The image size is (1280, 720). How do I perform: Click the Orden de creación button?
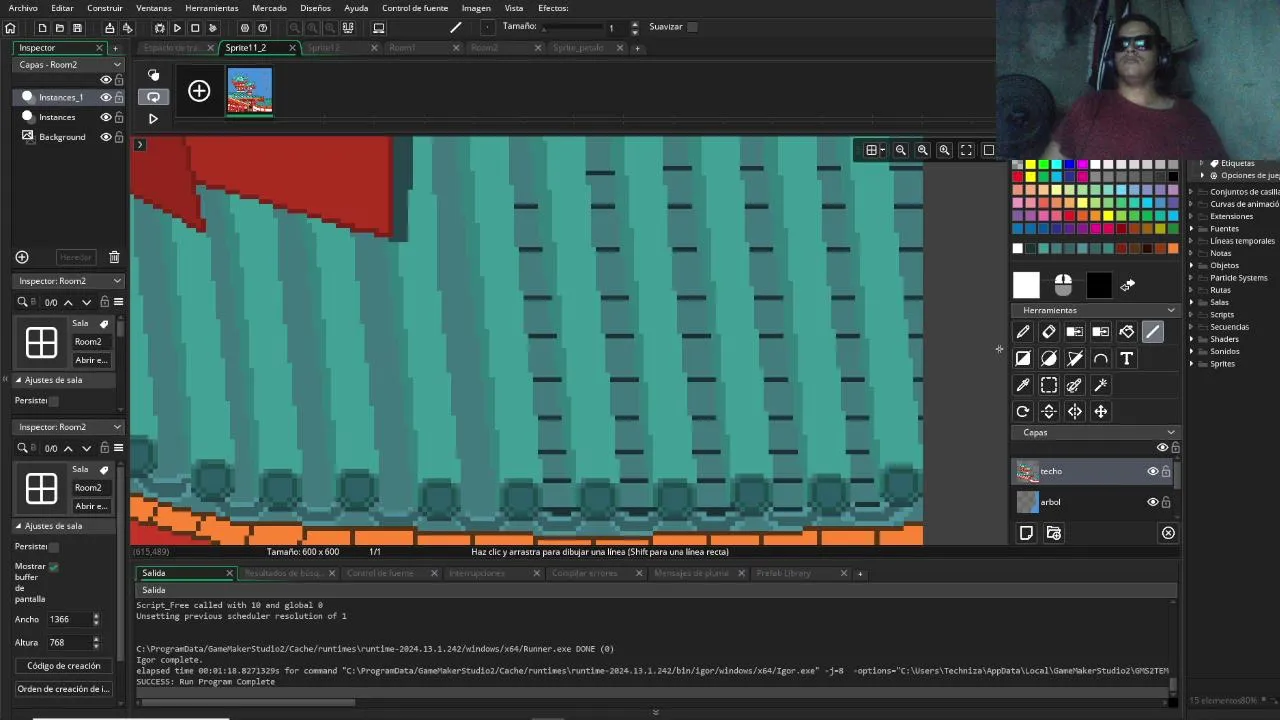(x=63, y=689)
